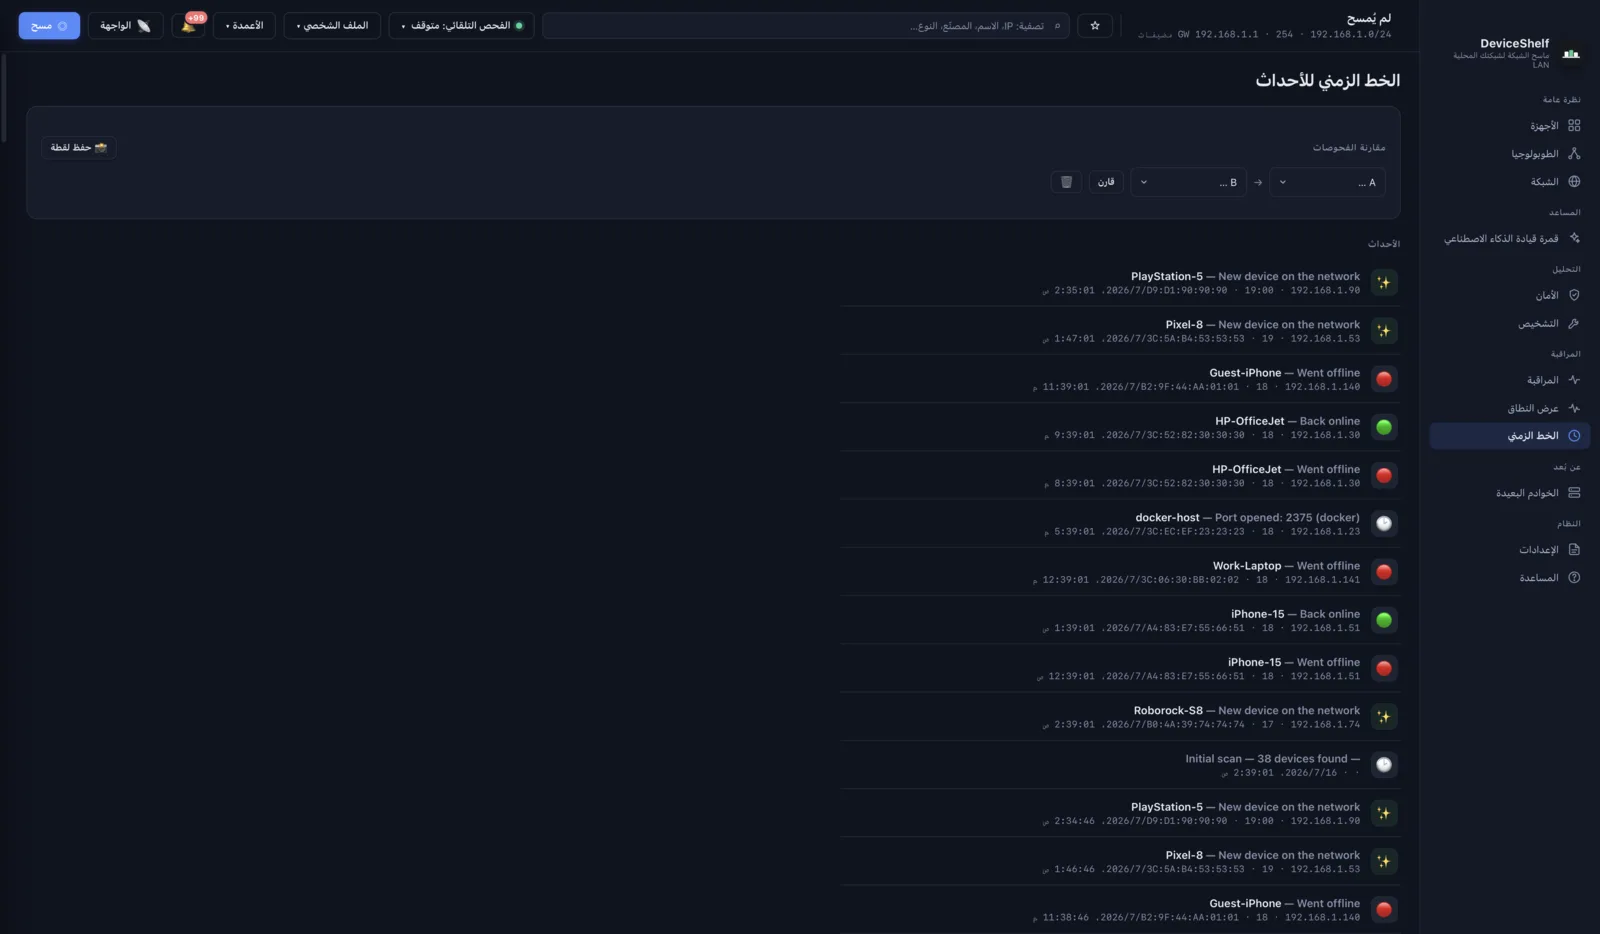
Task: Click the قارن compare button
Action: click(1106, 182)
